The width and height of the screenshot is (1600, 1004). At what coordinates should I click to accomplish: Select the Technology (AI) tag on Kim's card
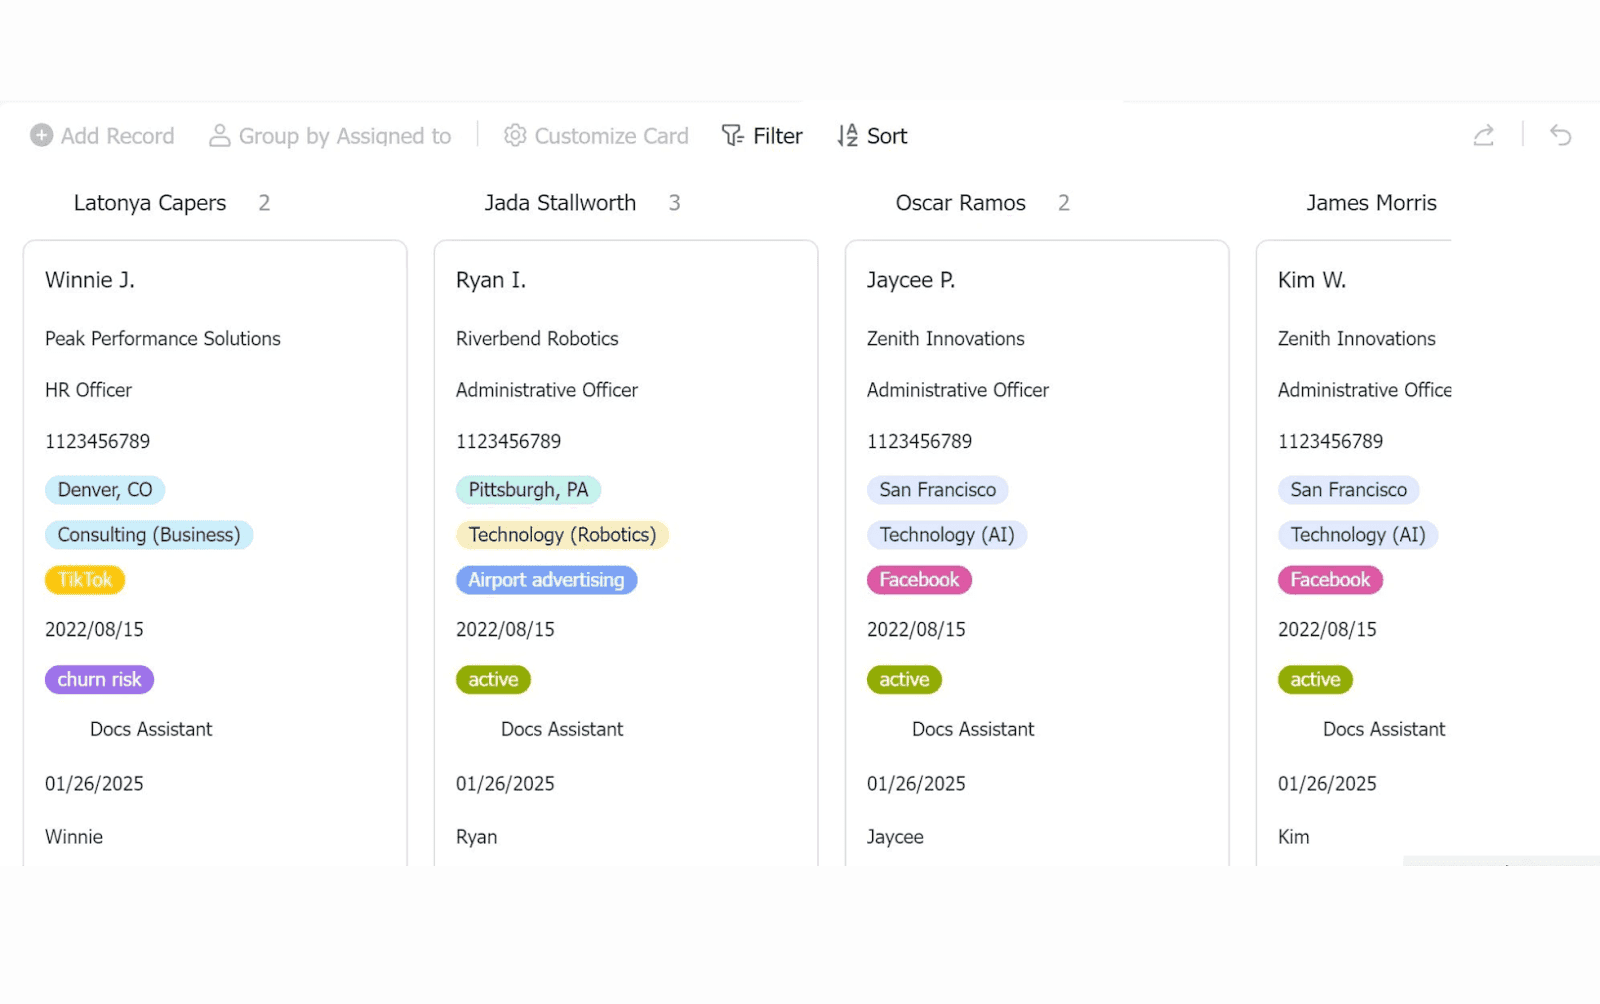click(1357, 535)
